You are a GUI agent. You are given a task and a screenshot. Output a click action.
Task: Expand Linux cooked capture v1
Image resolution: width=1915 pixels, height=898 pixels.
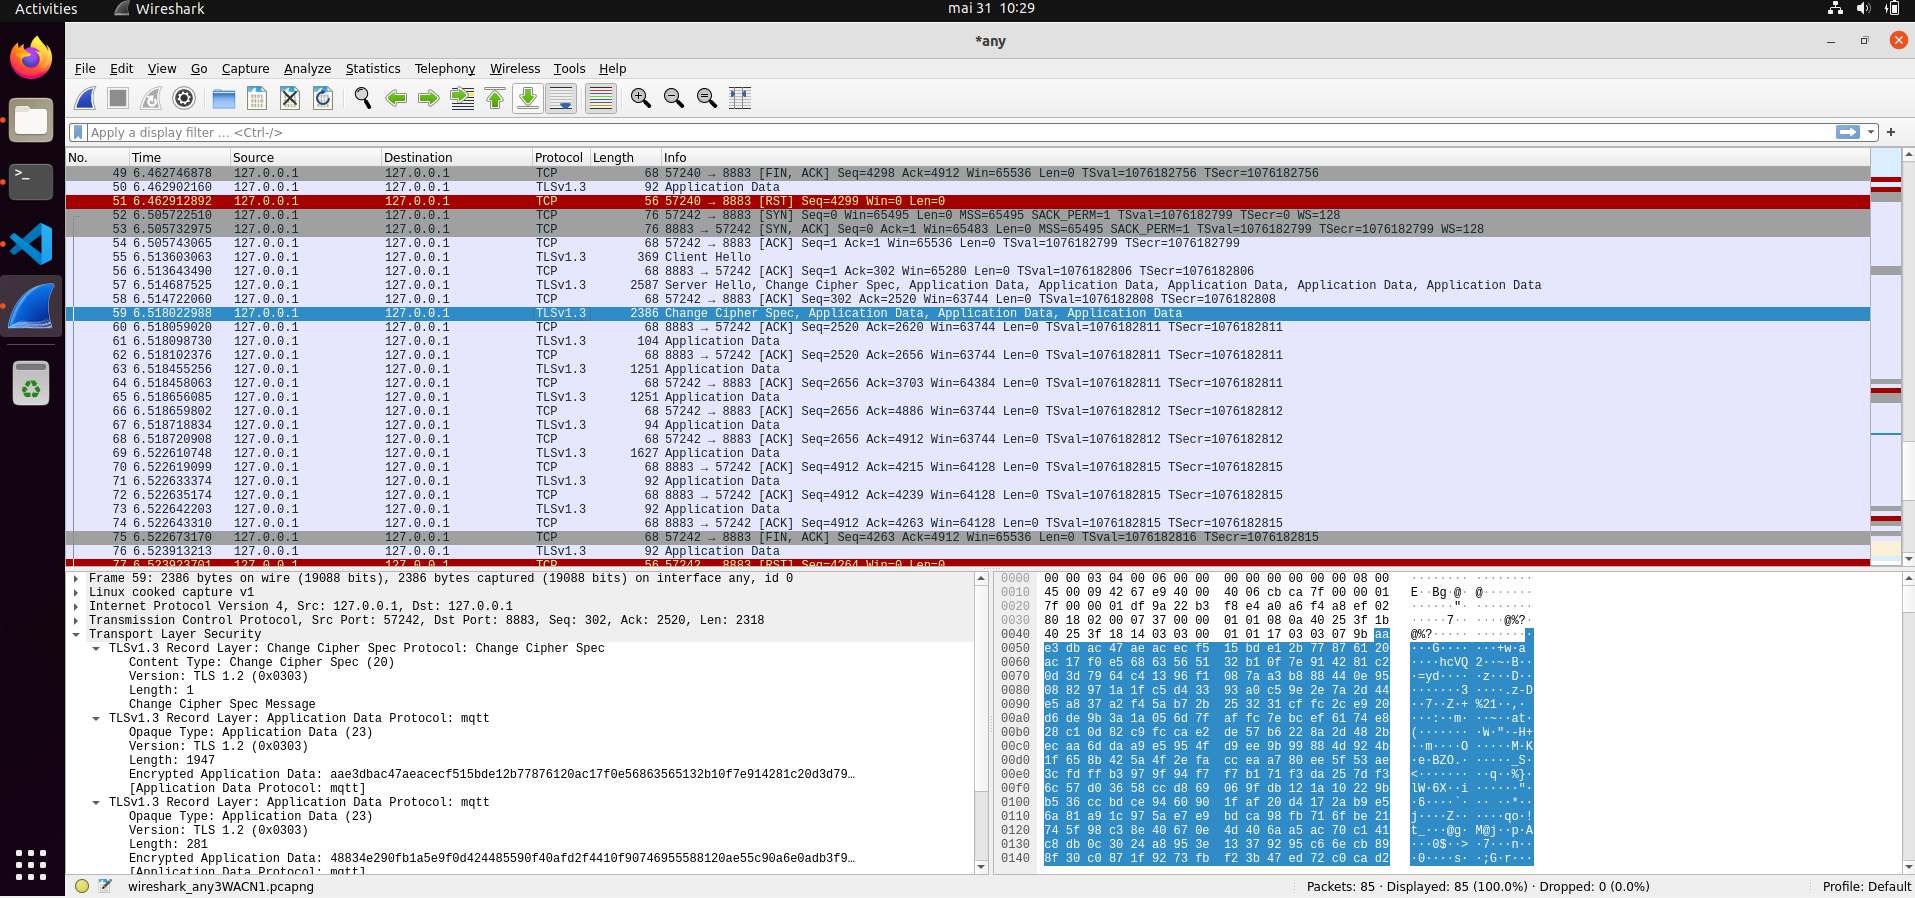(77, 592)
